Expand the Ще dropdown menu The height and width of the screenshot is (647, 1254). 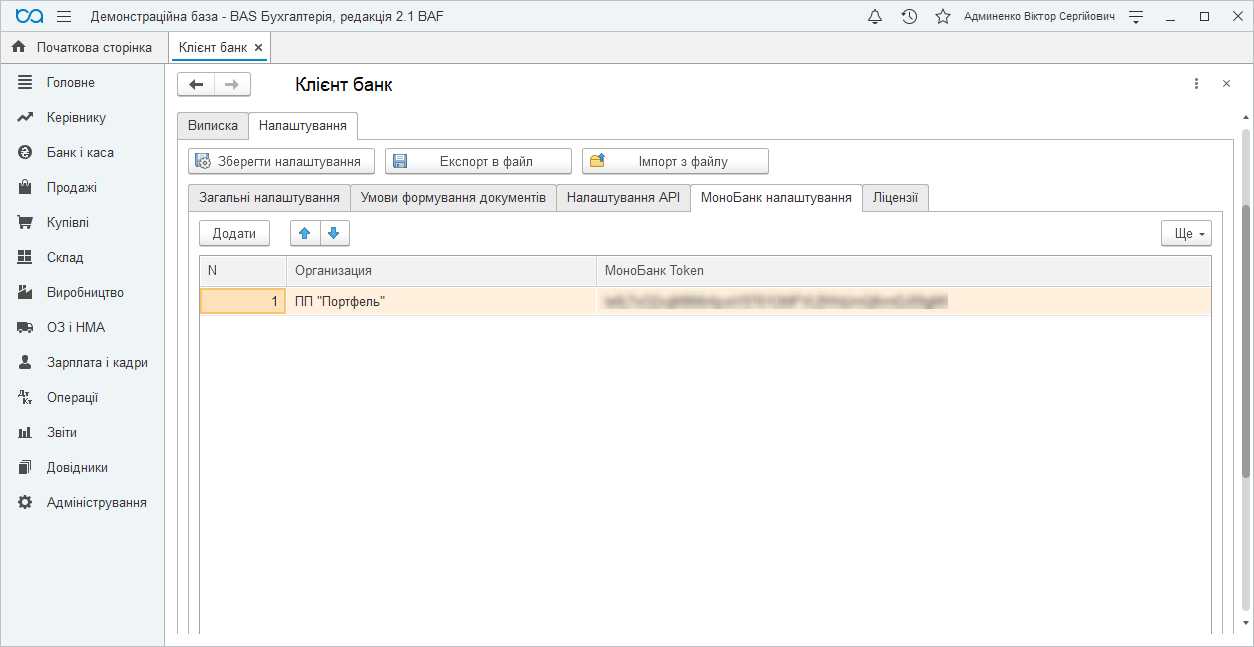1186,233
